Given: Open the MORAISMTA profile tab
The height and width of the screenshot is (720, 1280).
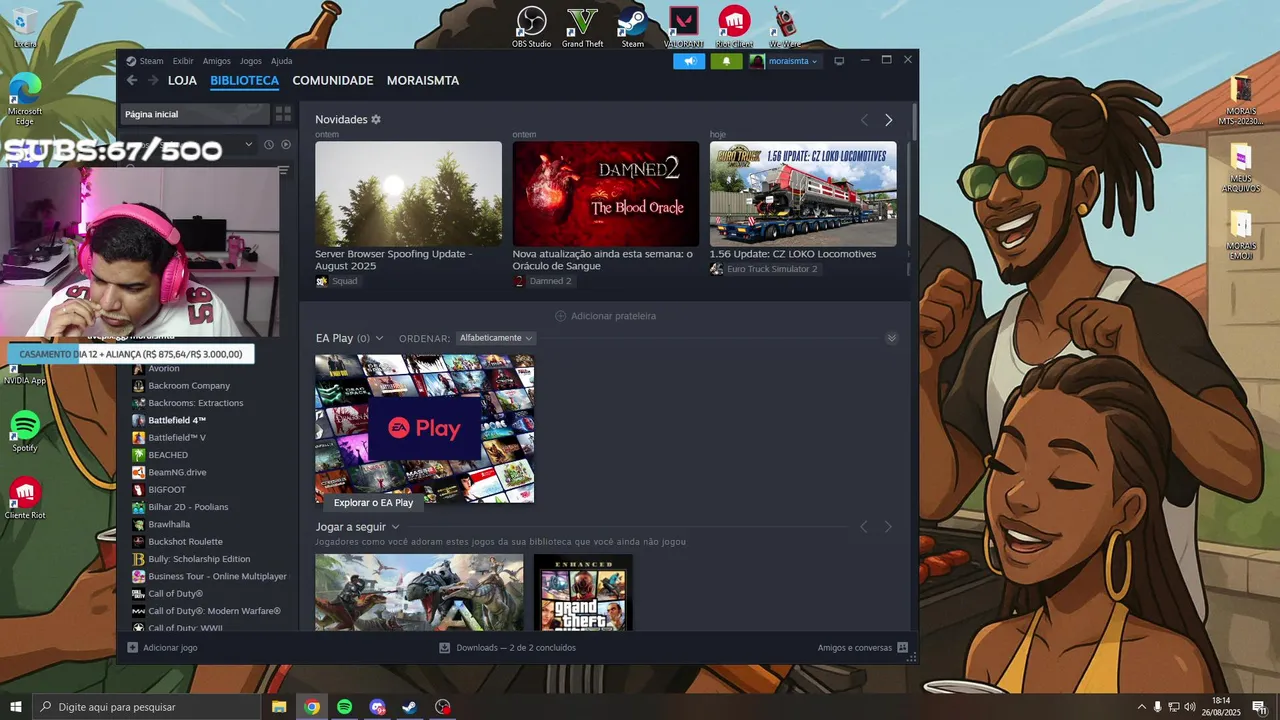Looking at the screenshot, I should (x=423, y=80).
